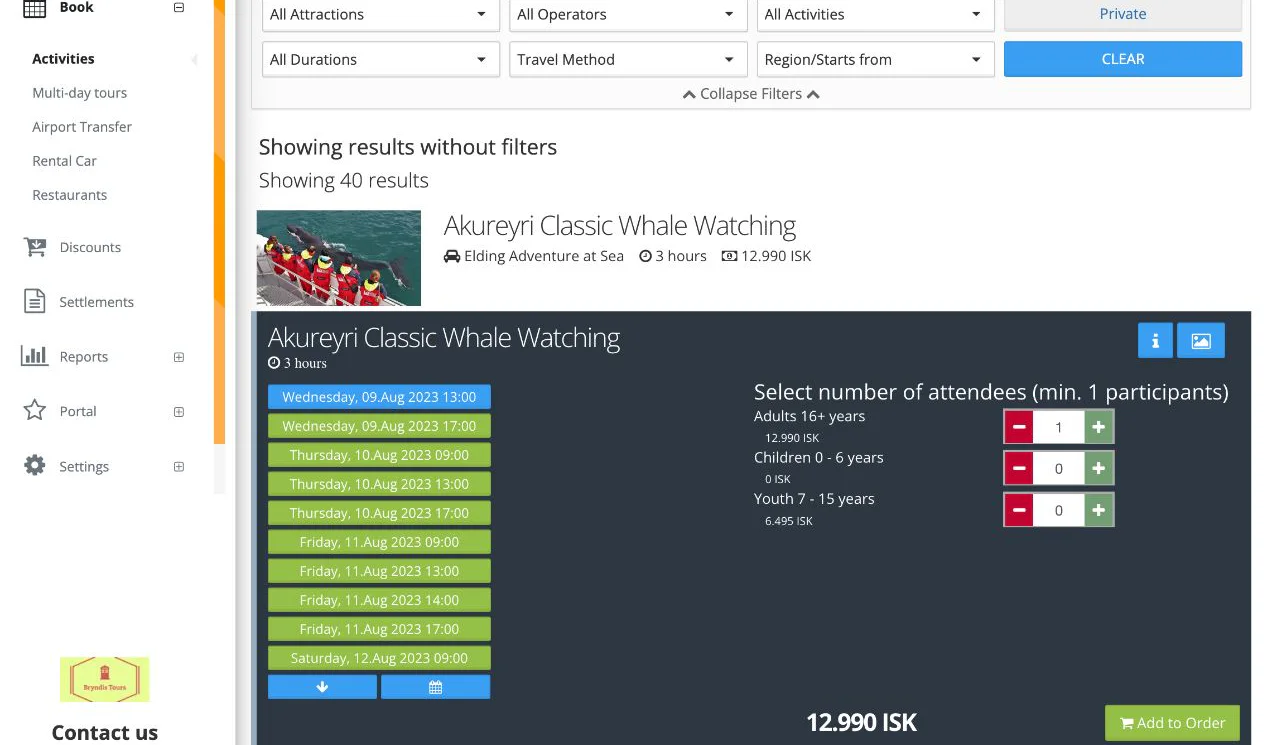Click the Adults quantity field
1272x745 pixels.
click(x=1059, y=427)
